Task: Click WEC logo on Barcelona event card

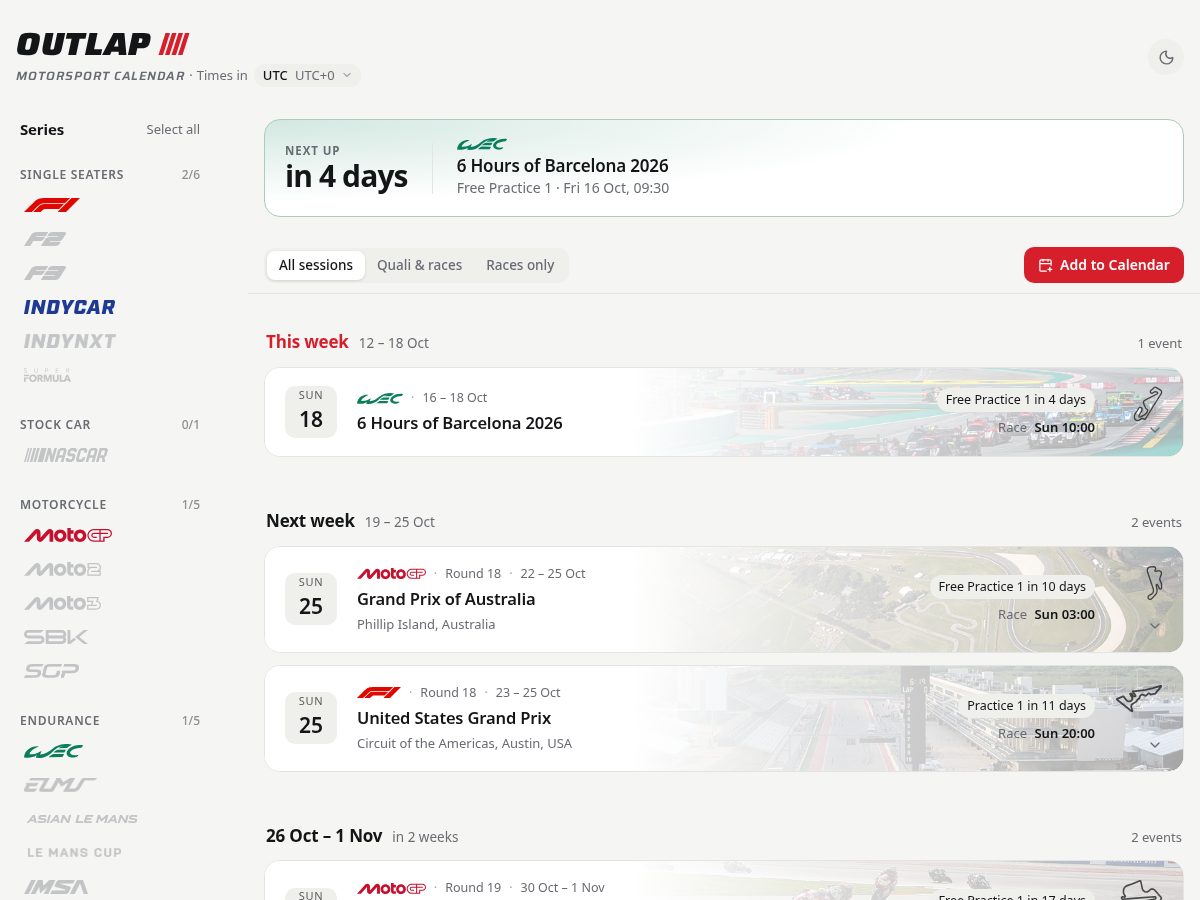Action: click(380, 398)
